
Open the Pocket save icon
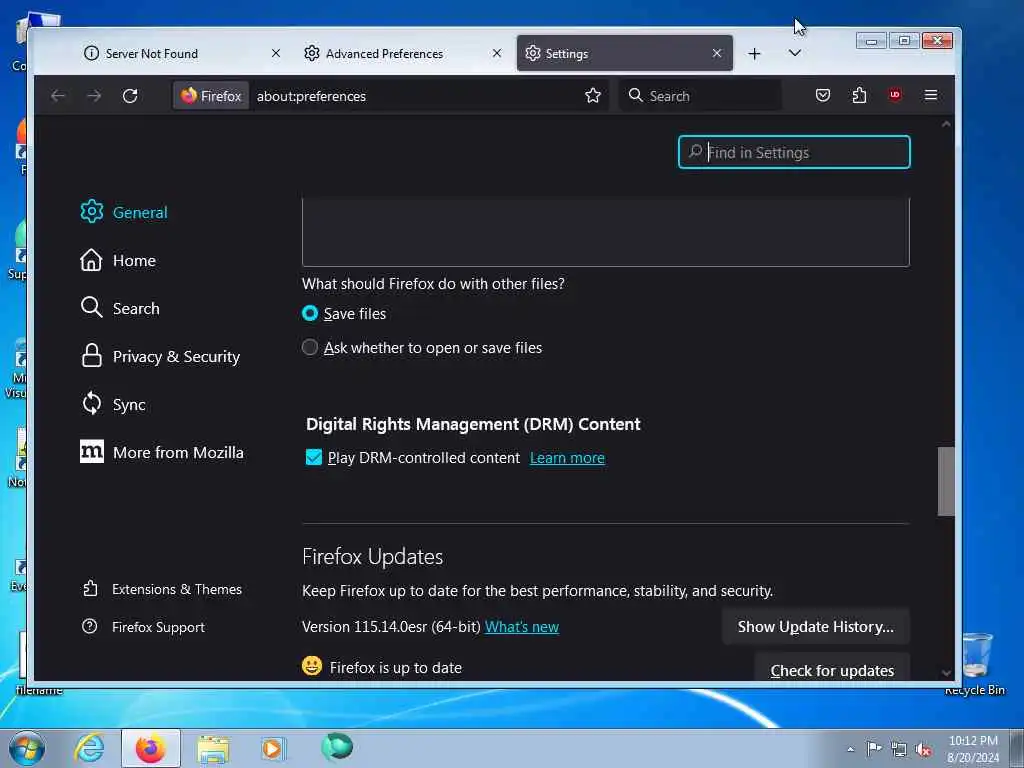823,95
